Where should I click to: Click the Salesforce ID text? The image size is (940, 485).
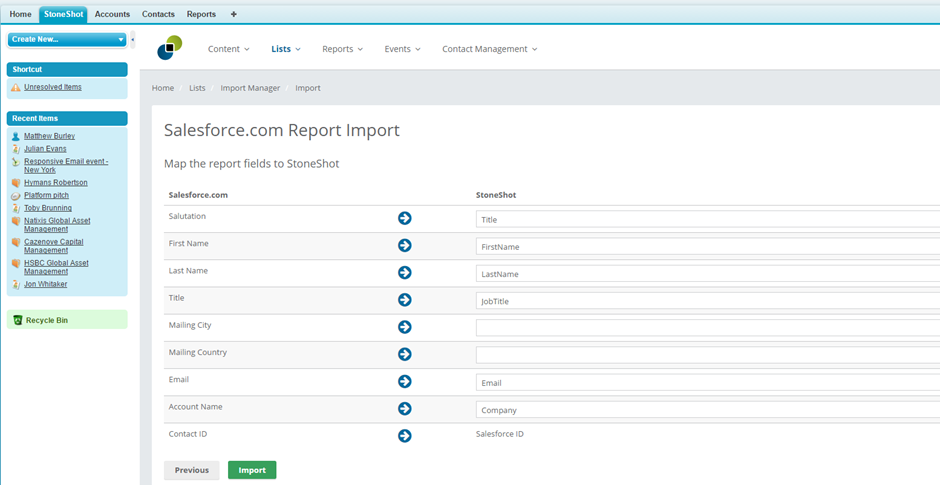(499, 434)
